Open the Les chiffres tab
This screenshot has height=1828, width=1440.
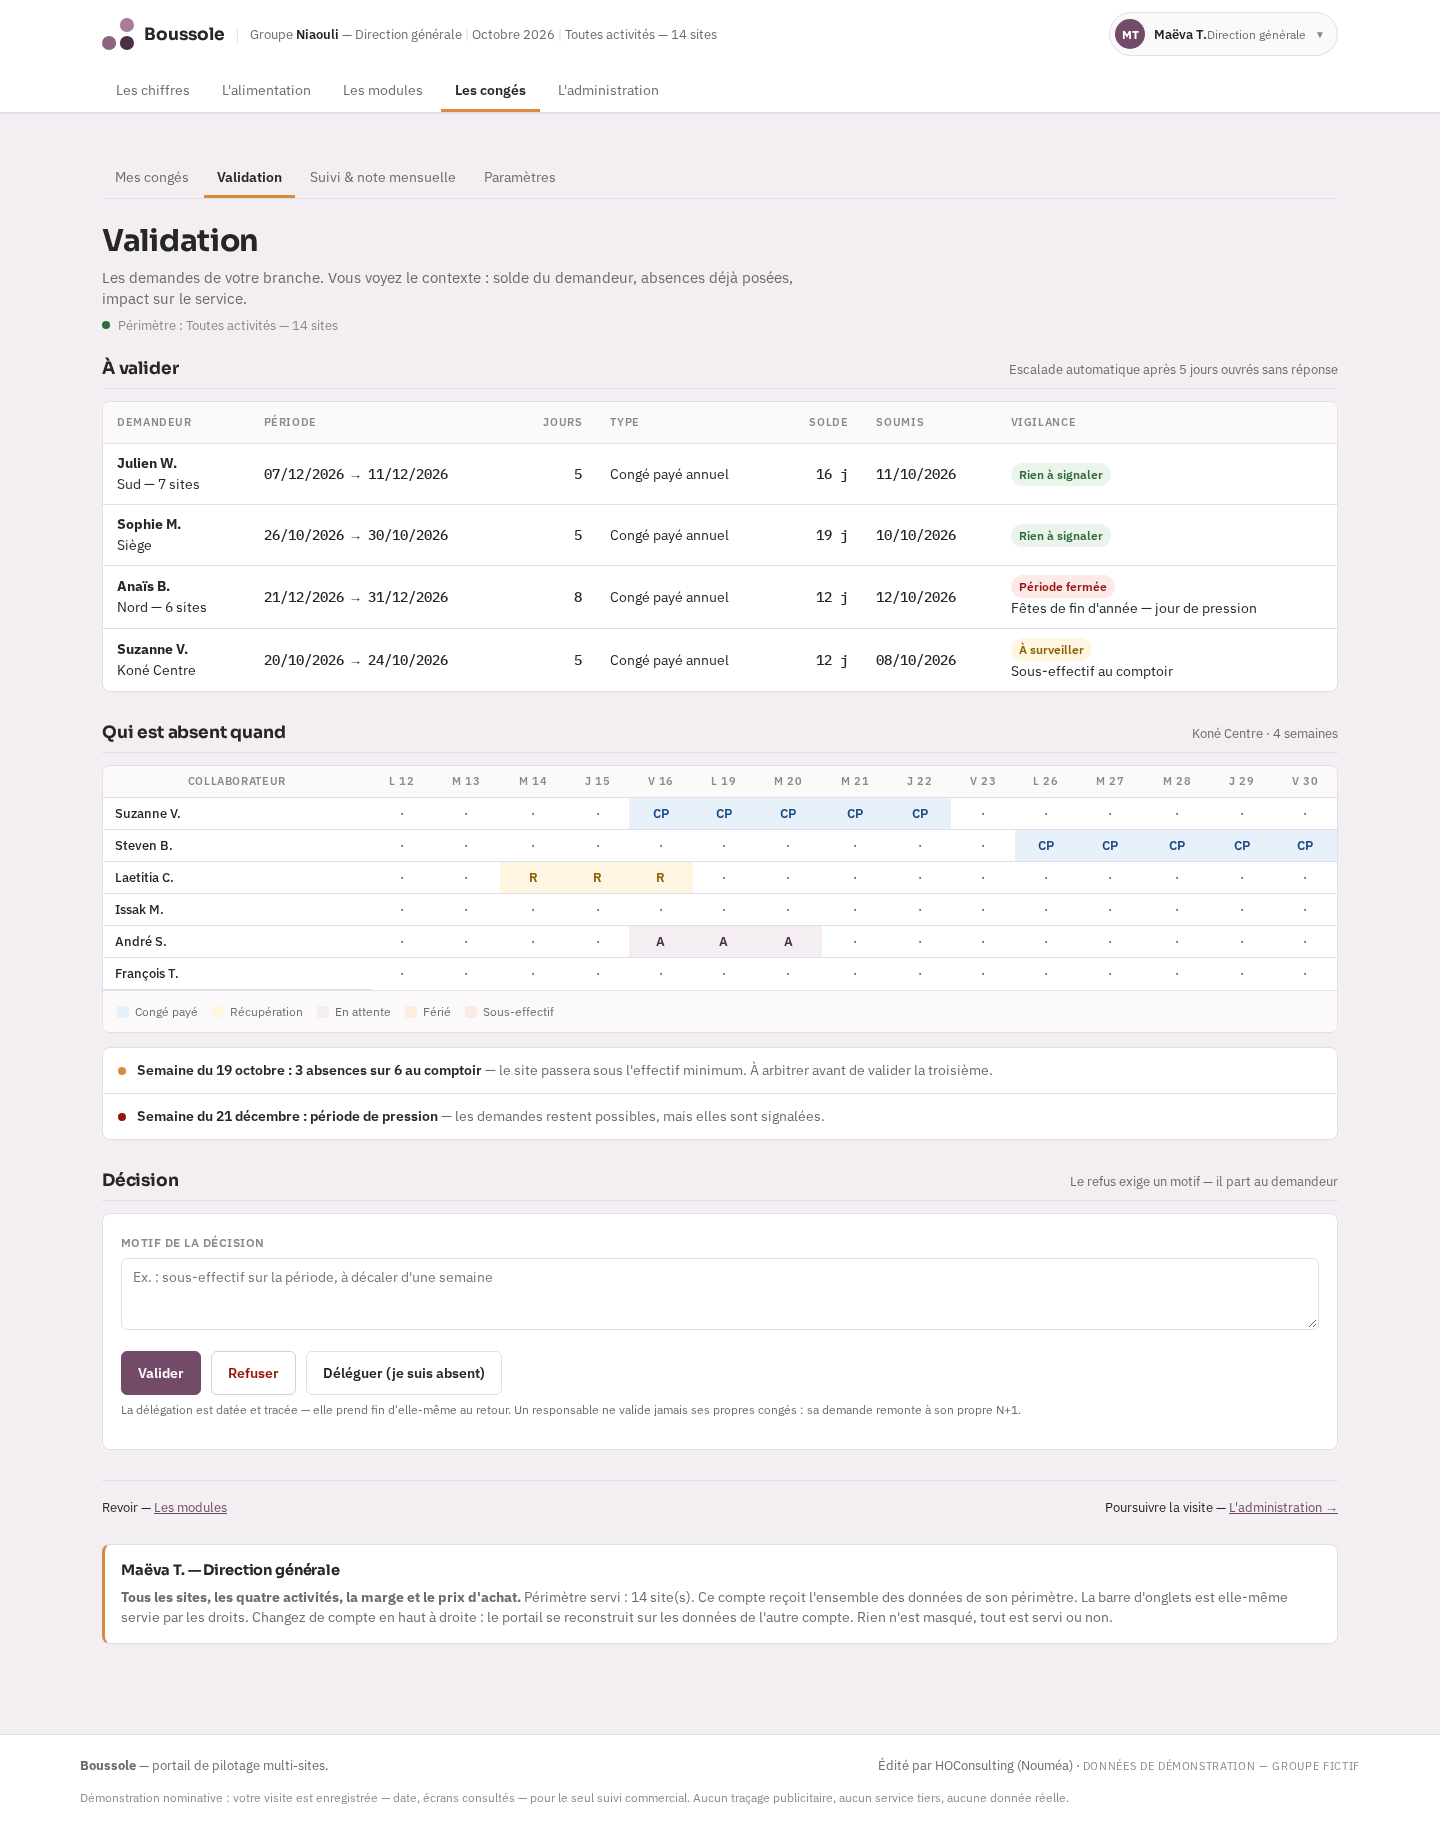click(153, 90)
